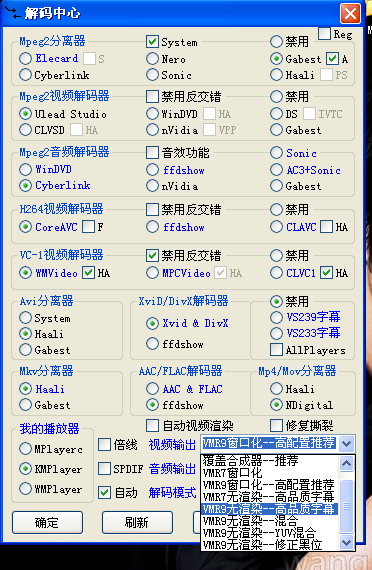Uncheck the HA box beside WMVideo
This screenshot has width=372, height=570.
point(88,273)
